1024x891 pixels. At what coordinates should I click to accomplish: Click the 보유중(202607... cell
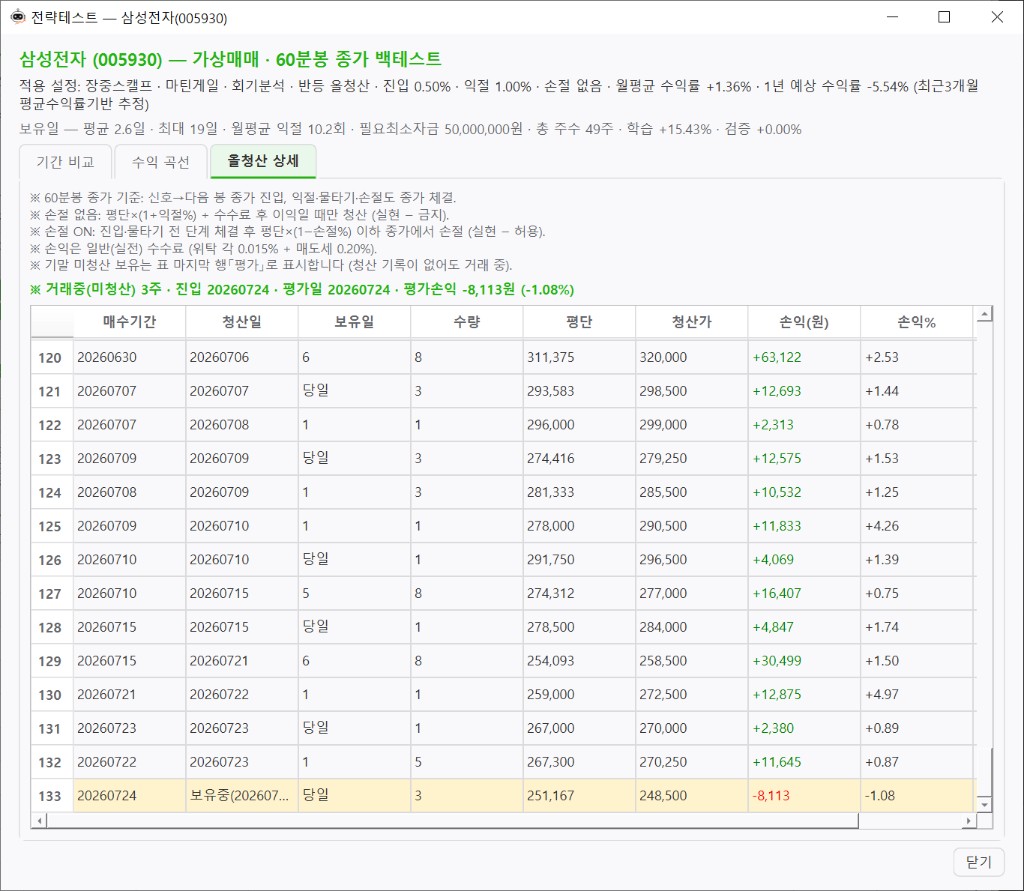(x=242, y=796)
